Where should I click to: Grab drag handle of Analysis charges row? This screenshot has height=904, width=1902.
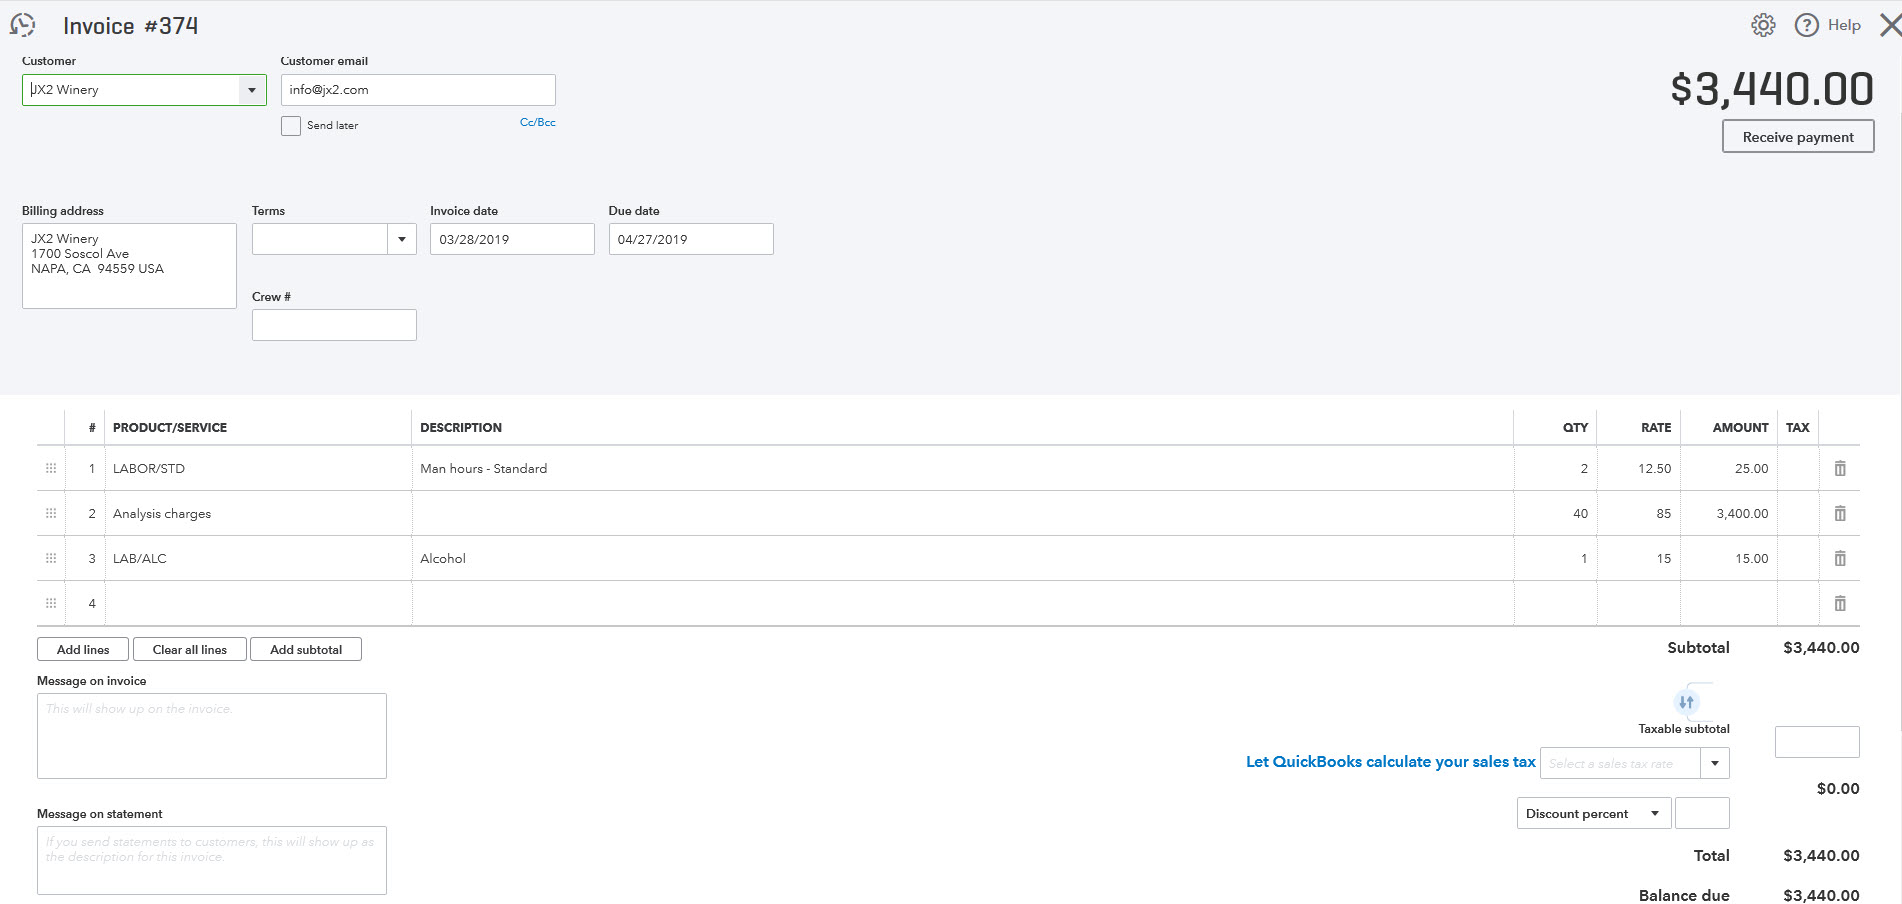[x=51, y=513]
